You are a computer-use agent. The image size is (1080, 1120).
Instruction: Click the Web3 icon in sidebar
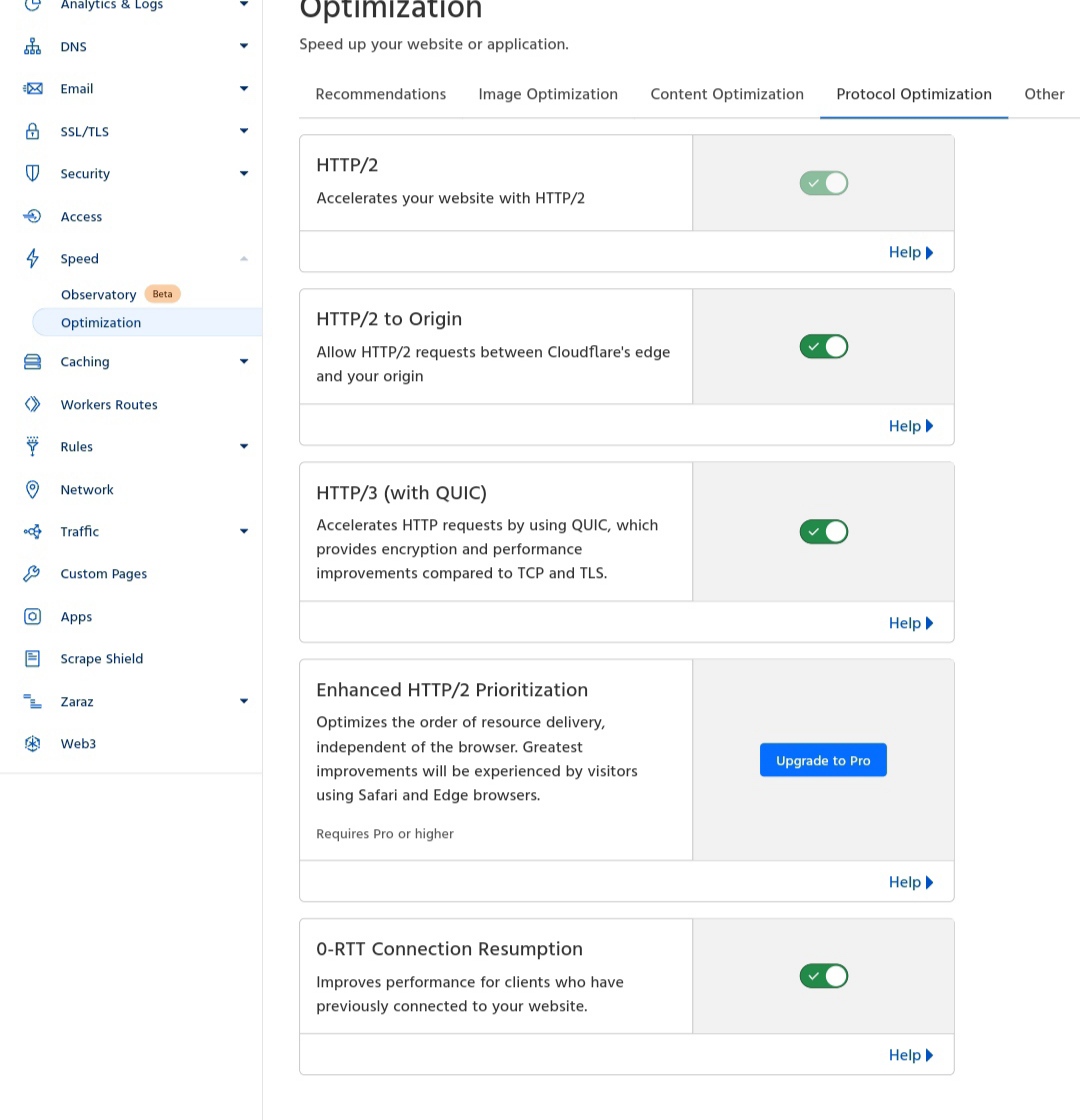[32, 744]
